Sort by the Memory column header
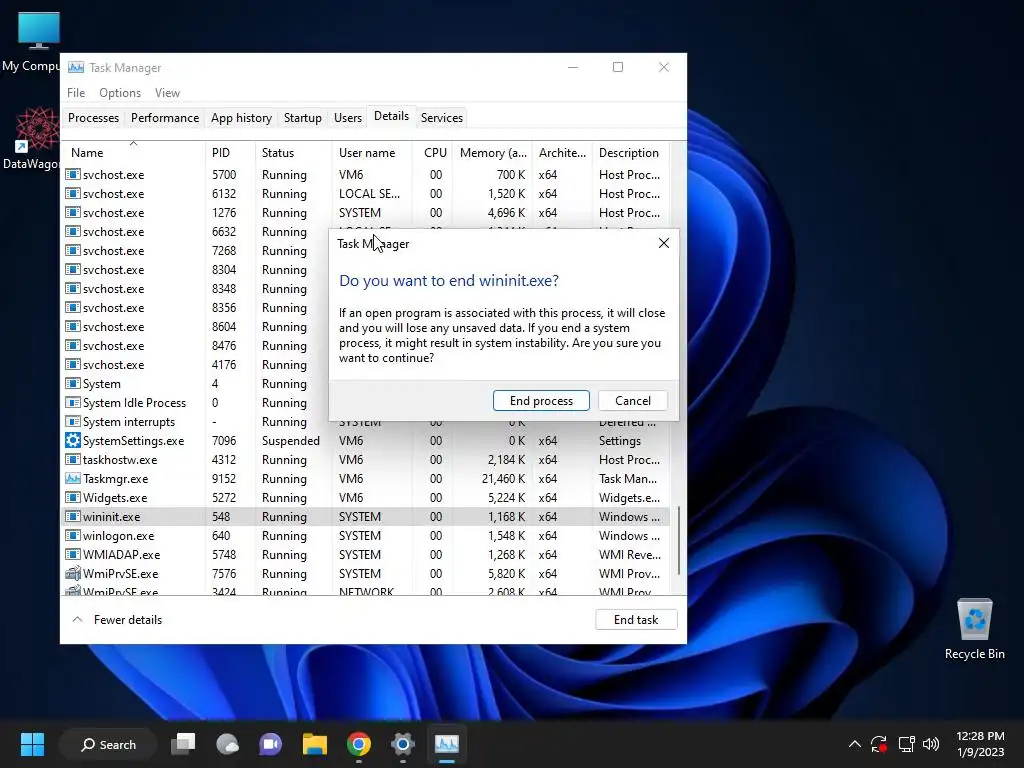Viewport: 1024px width, 768px height. 493,153
